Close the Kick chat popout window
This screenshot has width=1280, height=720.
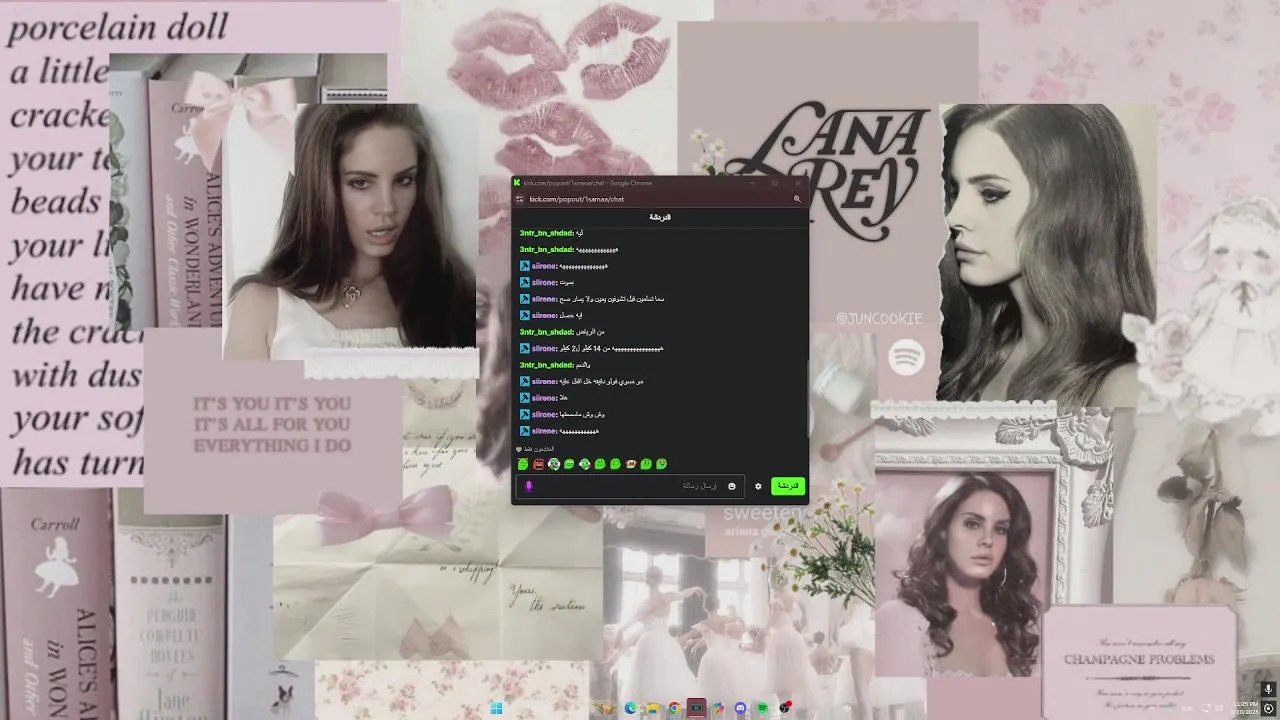point(797,183)
